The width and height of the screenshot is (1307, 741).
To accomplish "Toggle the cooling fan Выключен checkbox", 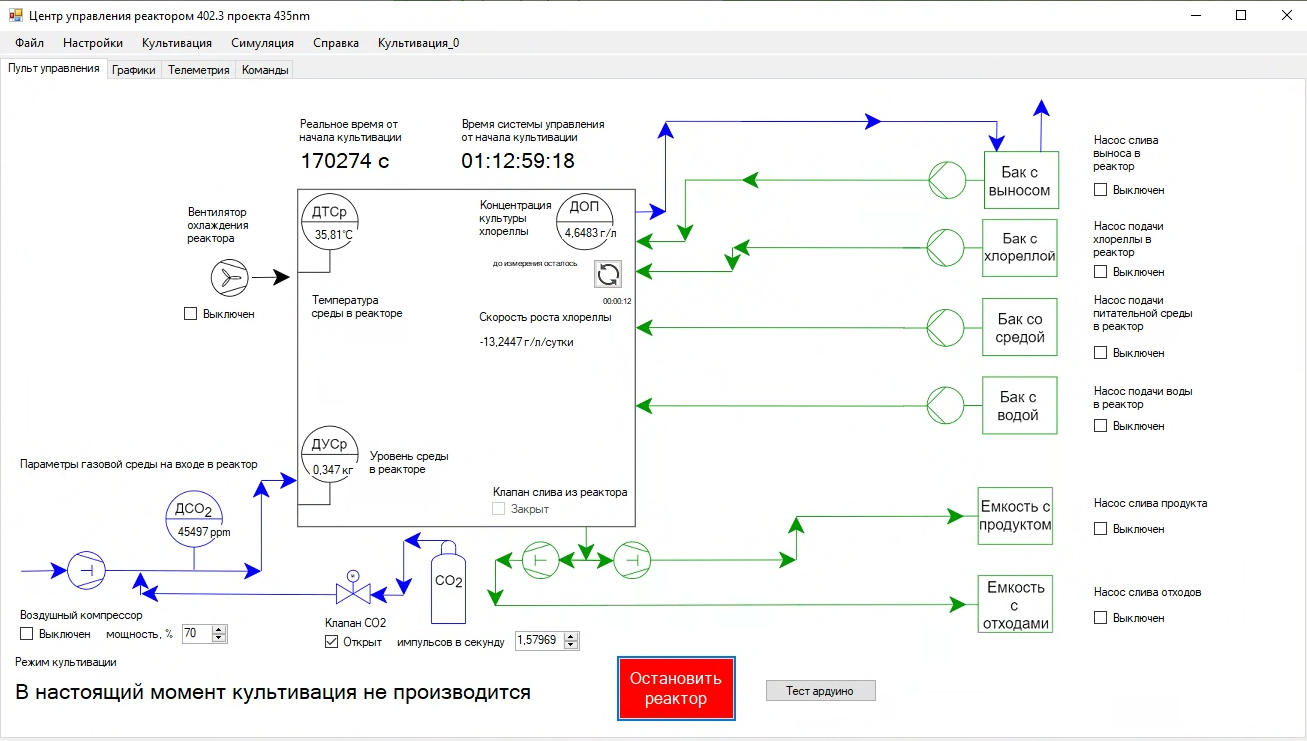I will click(191, 314).
